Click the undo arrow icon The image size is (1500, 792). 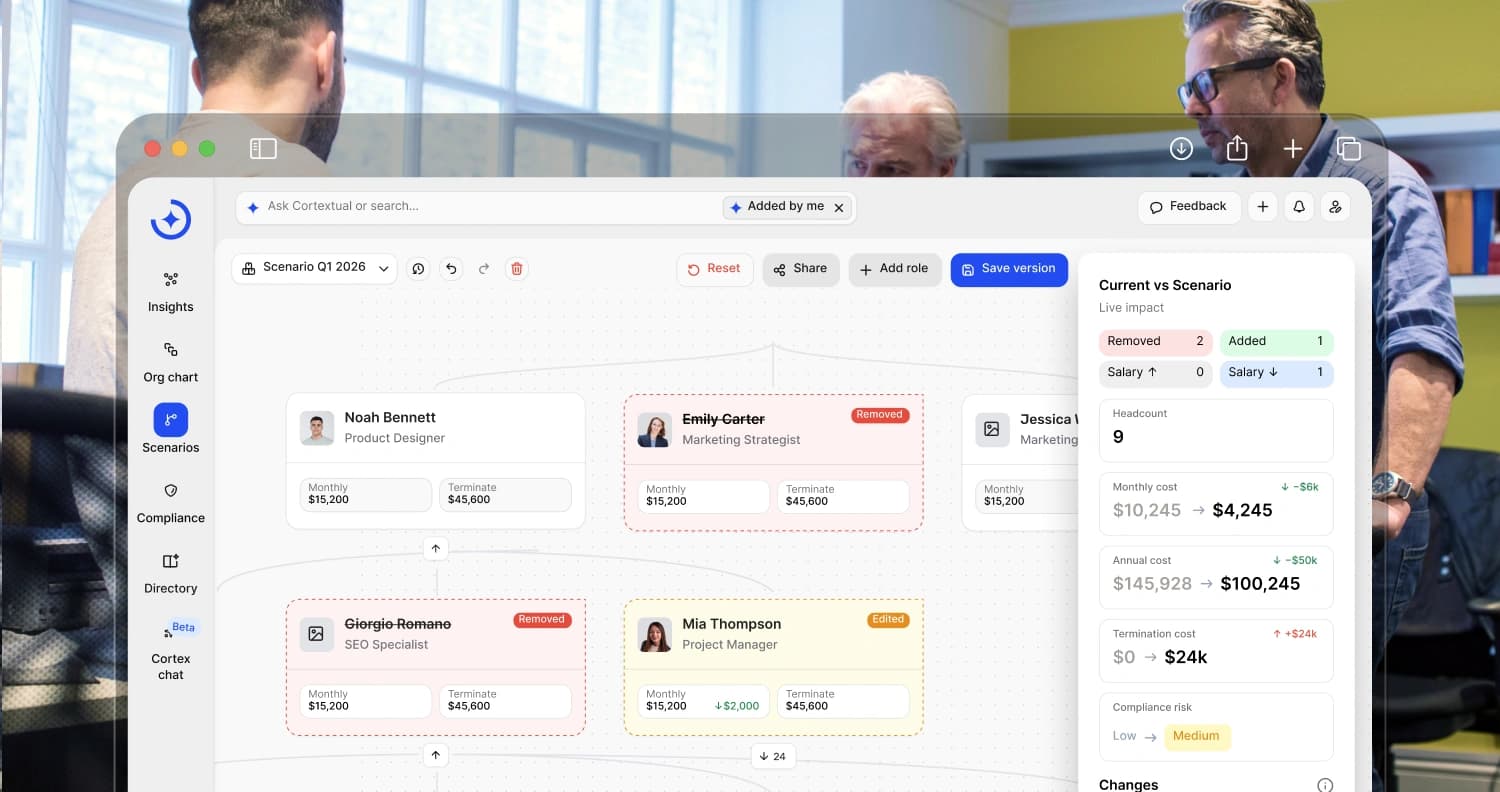coord(451,268)
